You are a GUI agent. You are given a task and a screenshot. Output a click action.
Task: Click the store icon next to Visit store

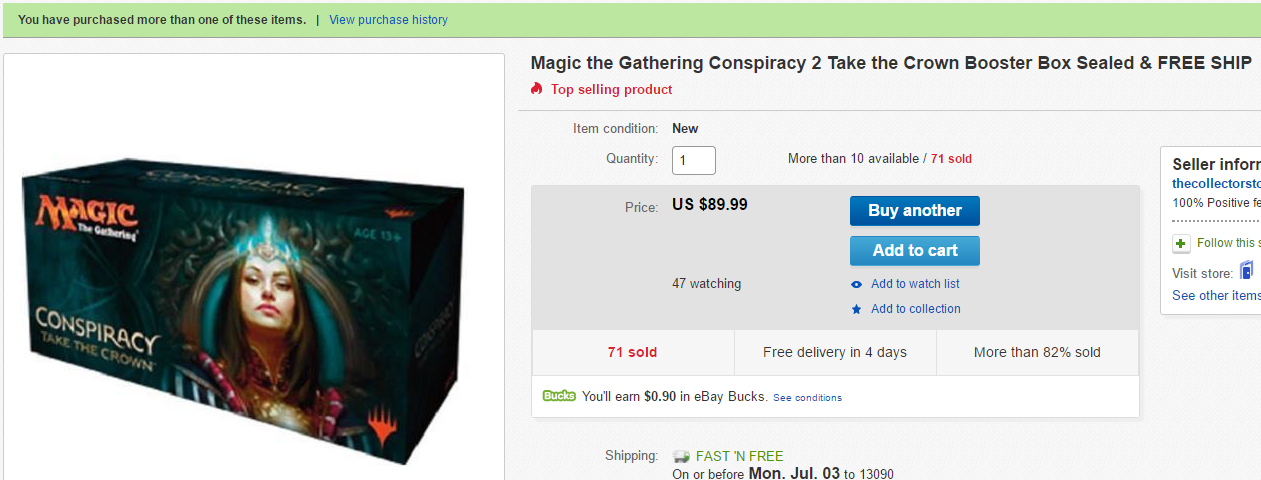coord(1246,270)
